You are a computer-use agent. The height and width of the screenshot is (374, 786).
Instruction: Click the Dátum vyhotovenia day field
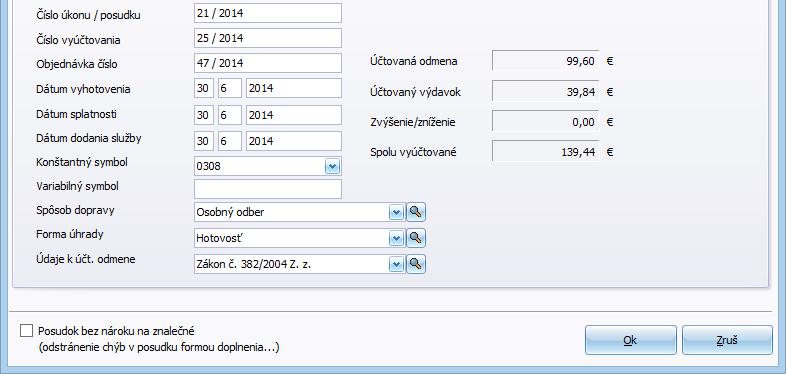pos(204,88)
